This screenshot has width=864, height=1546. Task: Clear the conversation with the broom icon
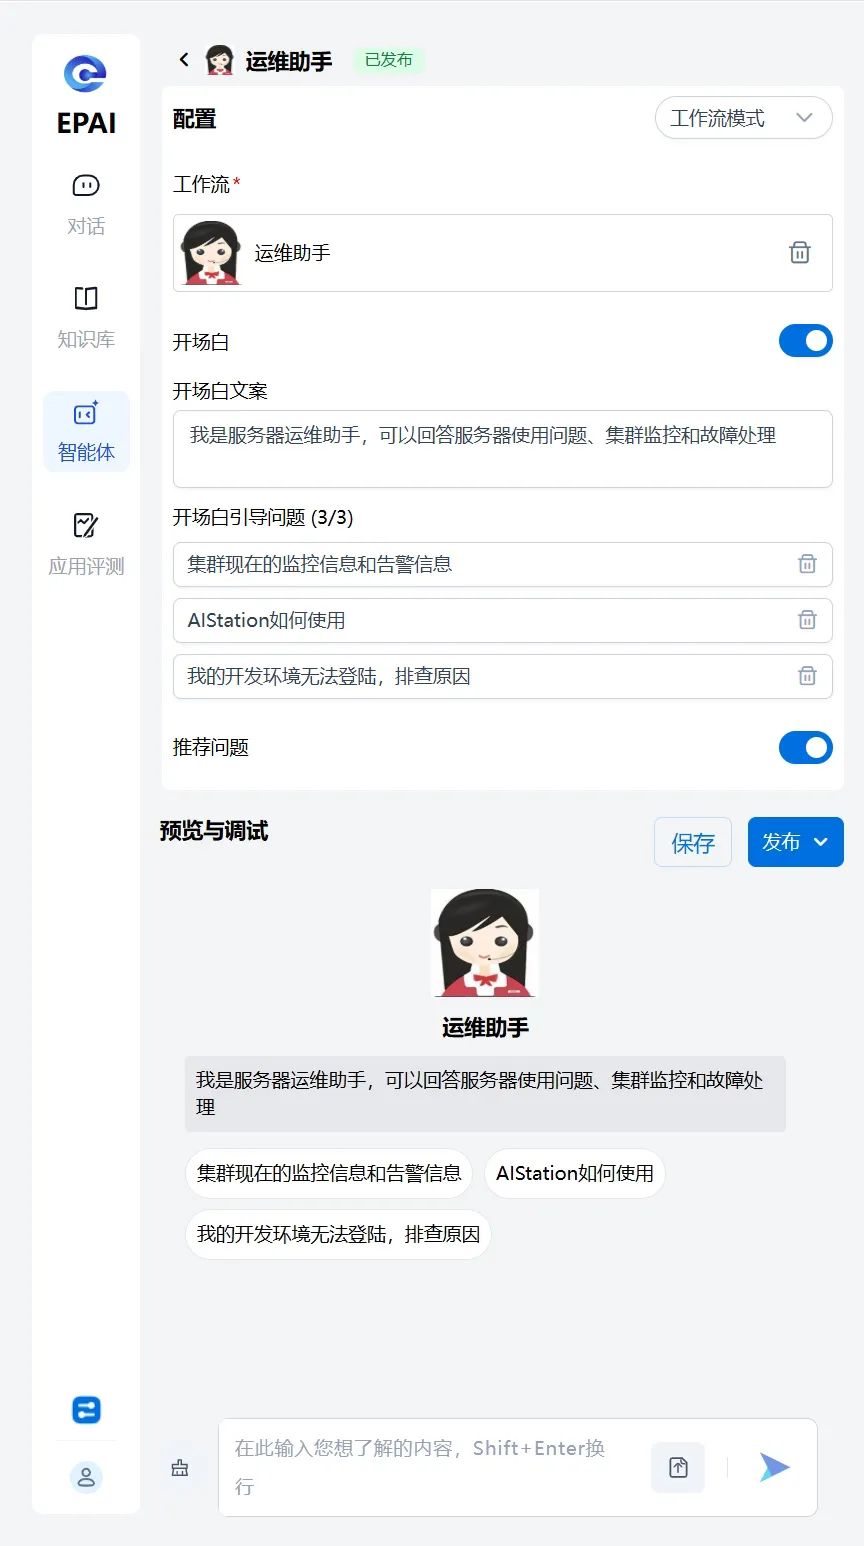[180, 1468]
